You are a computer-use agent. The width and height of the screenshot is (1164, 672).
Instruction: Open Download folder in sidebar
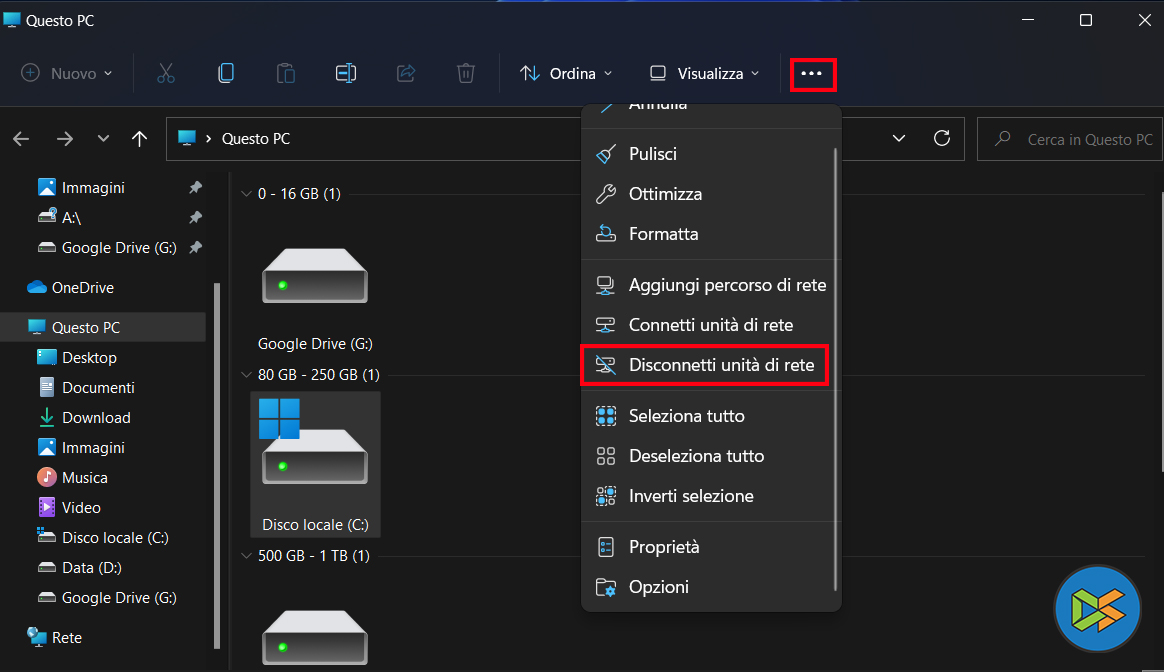pyautogui.click(x=96, y=417)
